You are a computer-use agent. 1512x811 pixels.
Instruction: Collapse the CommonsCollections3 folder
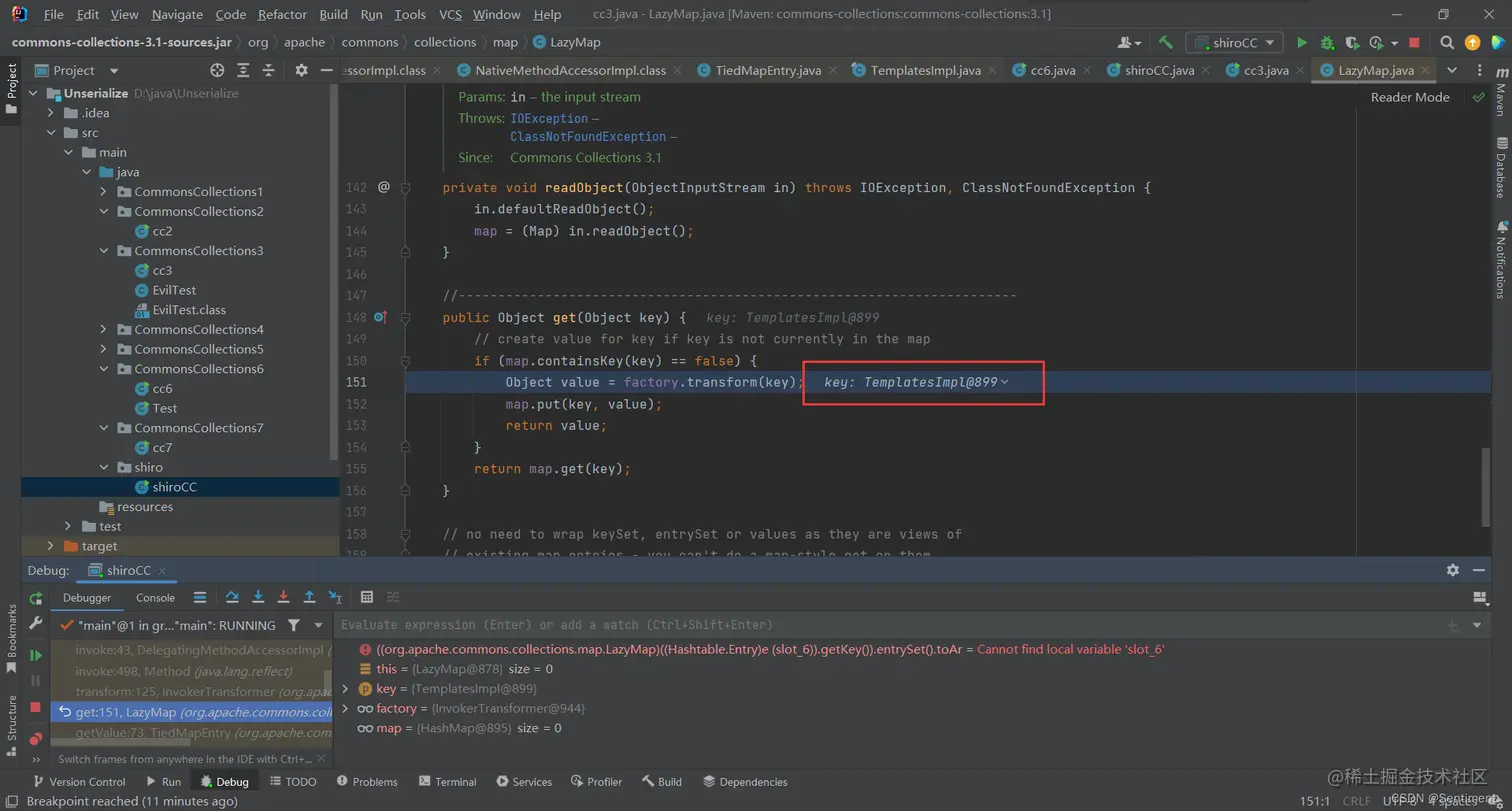(104, 251)
